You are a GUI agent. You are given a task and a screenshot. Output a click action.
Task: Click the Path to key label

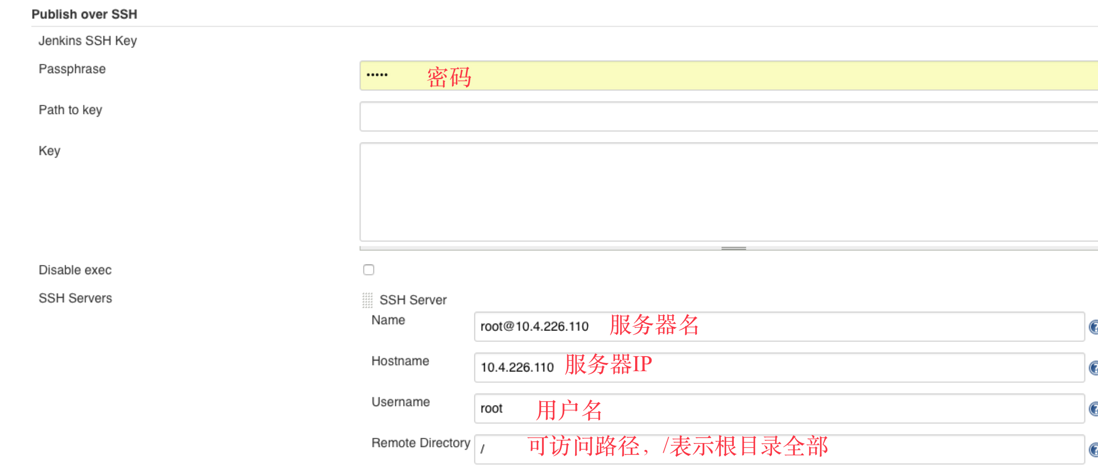click(70, 110)
